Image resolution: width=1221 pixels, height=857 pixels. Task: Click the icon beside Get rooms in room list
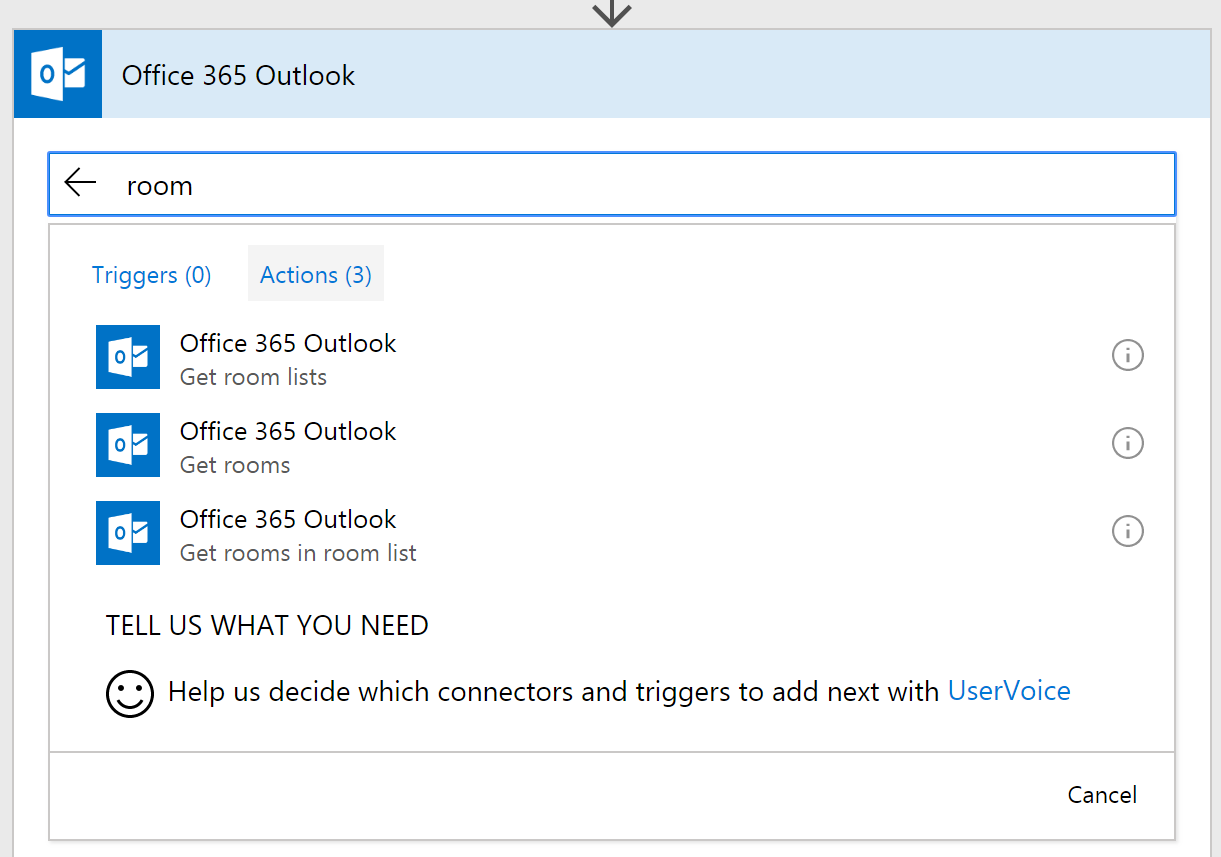[x=128, y=533]
